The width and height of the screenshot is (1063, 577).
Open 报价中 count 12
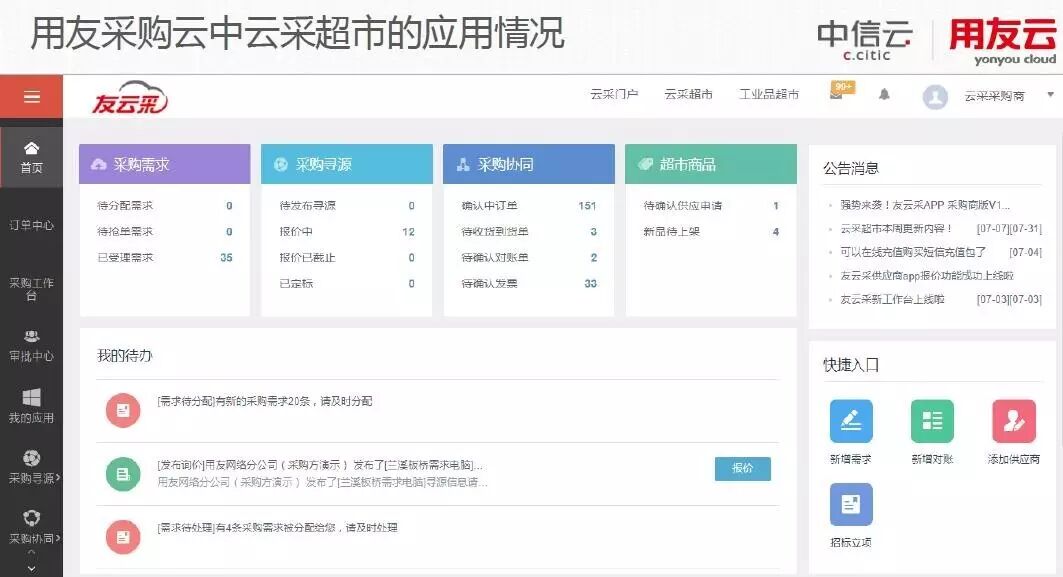408,232
